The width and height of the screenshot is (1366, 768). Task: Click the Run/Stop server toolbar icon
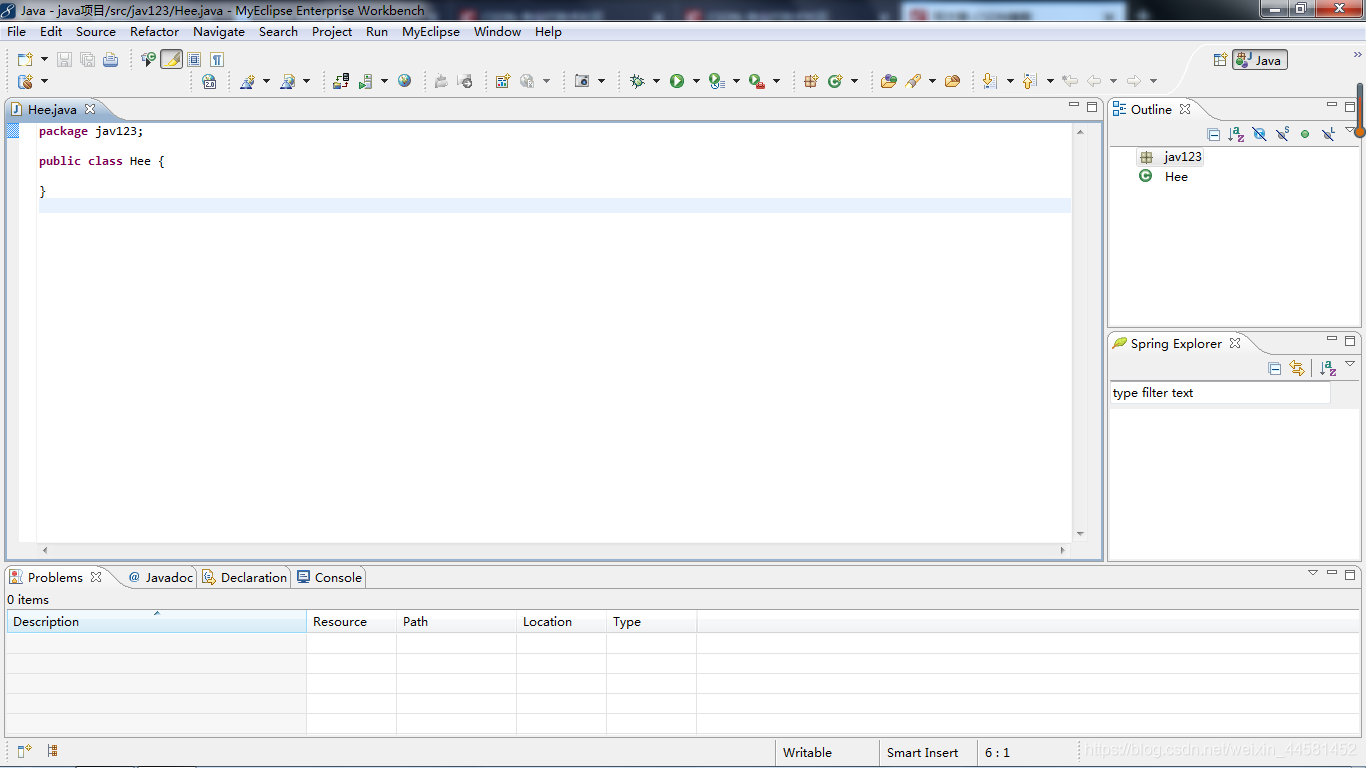coord(366,81)
